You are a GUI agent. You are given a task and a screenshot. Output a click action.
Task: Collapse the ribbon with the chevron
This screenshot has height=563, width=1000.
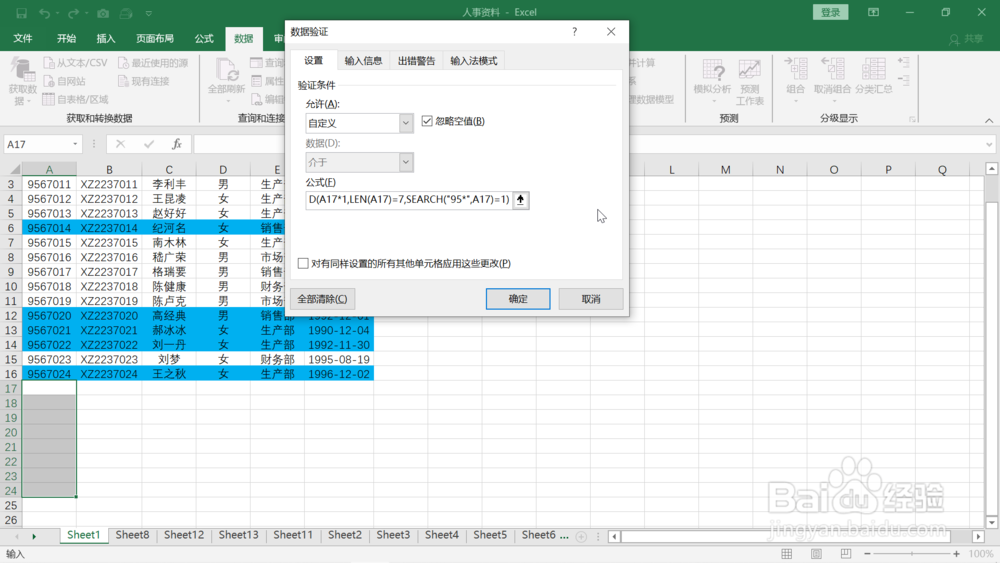(x=989, y=120)
